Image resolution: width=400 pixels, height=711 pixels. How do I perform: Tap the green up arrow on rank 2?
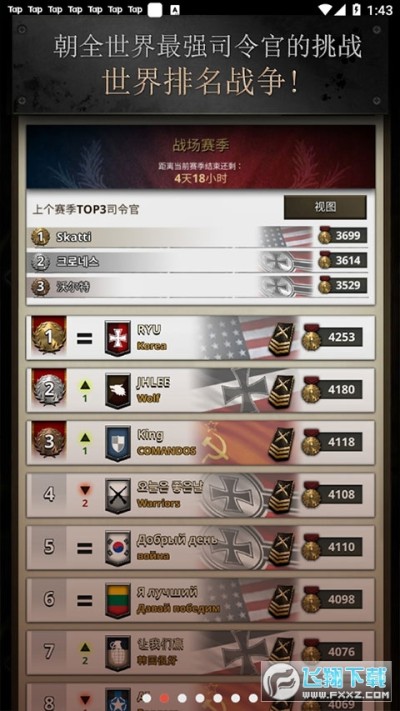pyautogui.click(x=85, y=385)
